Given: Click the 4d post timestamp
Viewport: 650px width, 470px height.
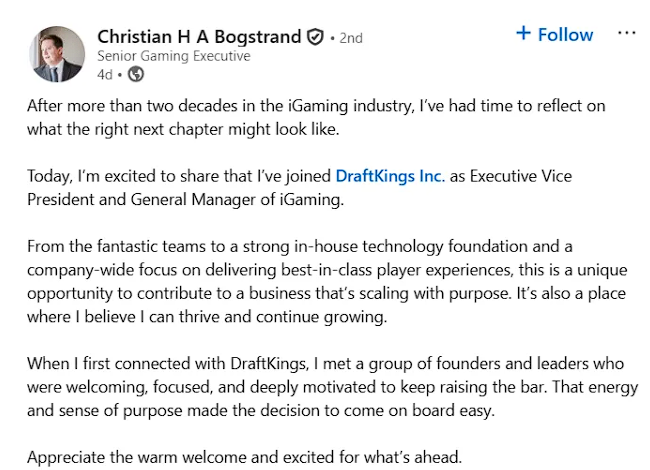Looking at the screenshot, I should (x=105, y=74).
